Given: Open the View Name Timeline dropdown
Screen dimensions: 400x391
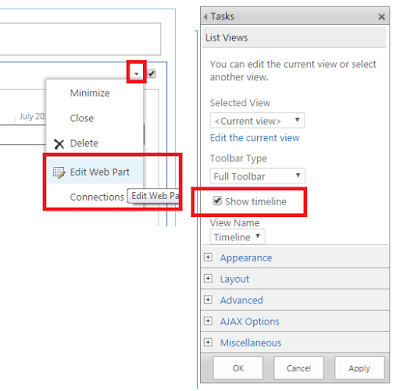Looking at the screenshot, I should pos(237,237).
